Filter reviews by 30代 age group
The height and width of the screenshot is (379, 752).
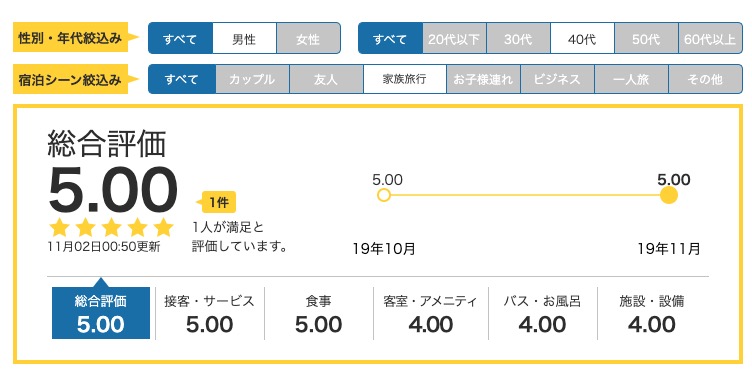[518, 38]
